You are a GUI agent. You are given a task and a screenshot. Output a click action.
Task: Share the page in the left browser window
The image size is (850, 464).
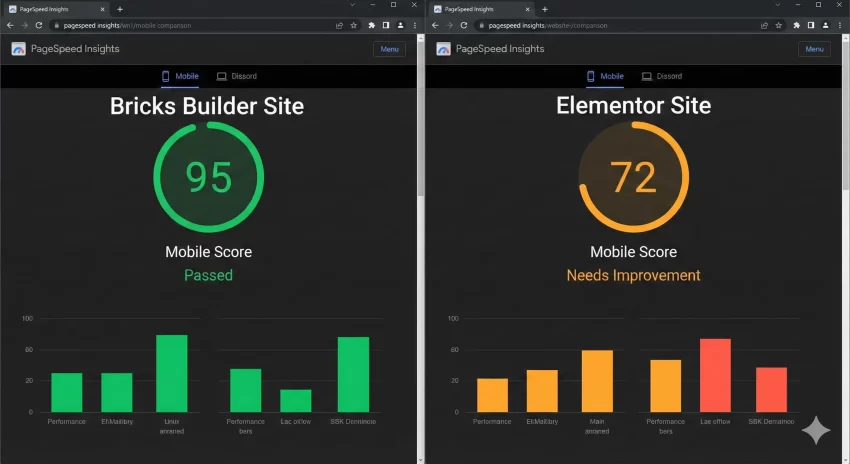[x=339, y=25]
